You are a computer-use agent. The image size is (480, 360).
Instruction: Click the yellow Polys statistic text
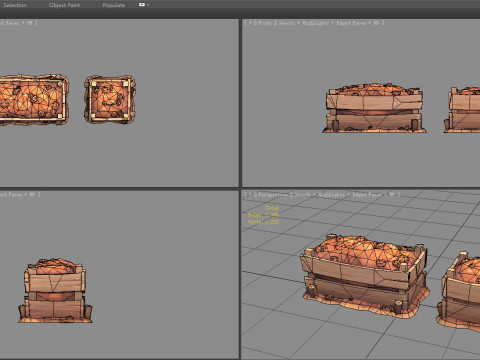[263, 215]
